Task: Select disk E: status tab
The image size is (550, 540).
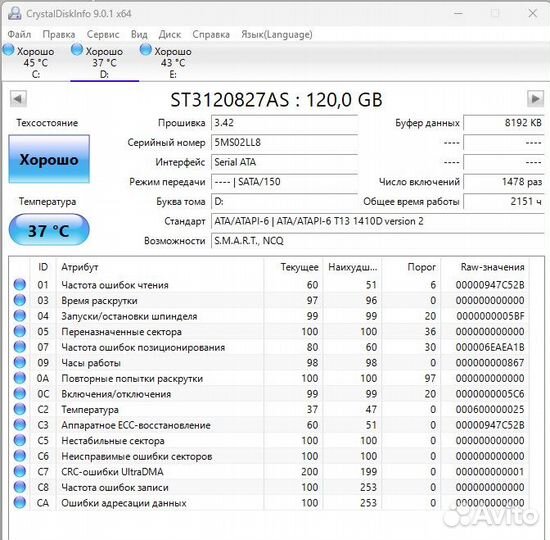Action: (x=173, y=62)
